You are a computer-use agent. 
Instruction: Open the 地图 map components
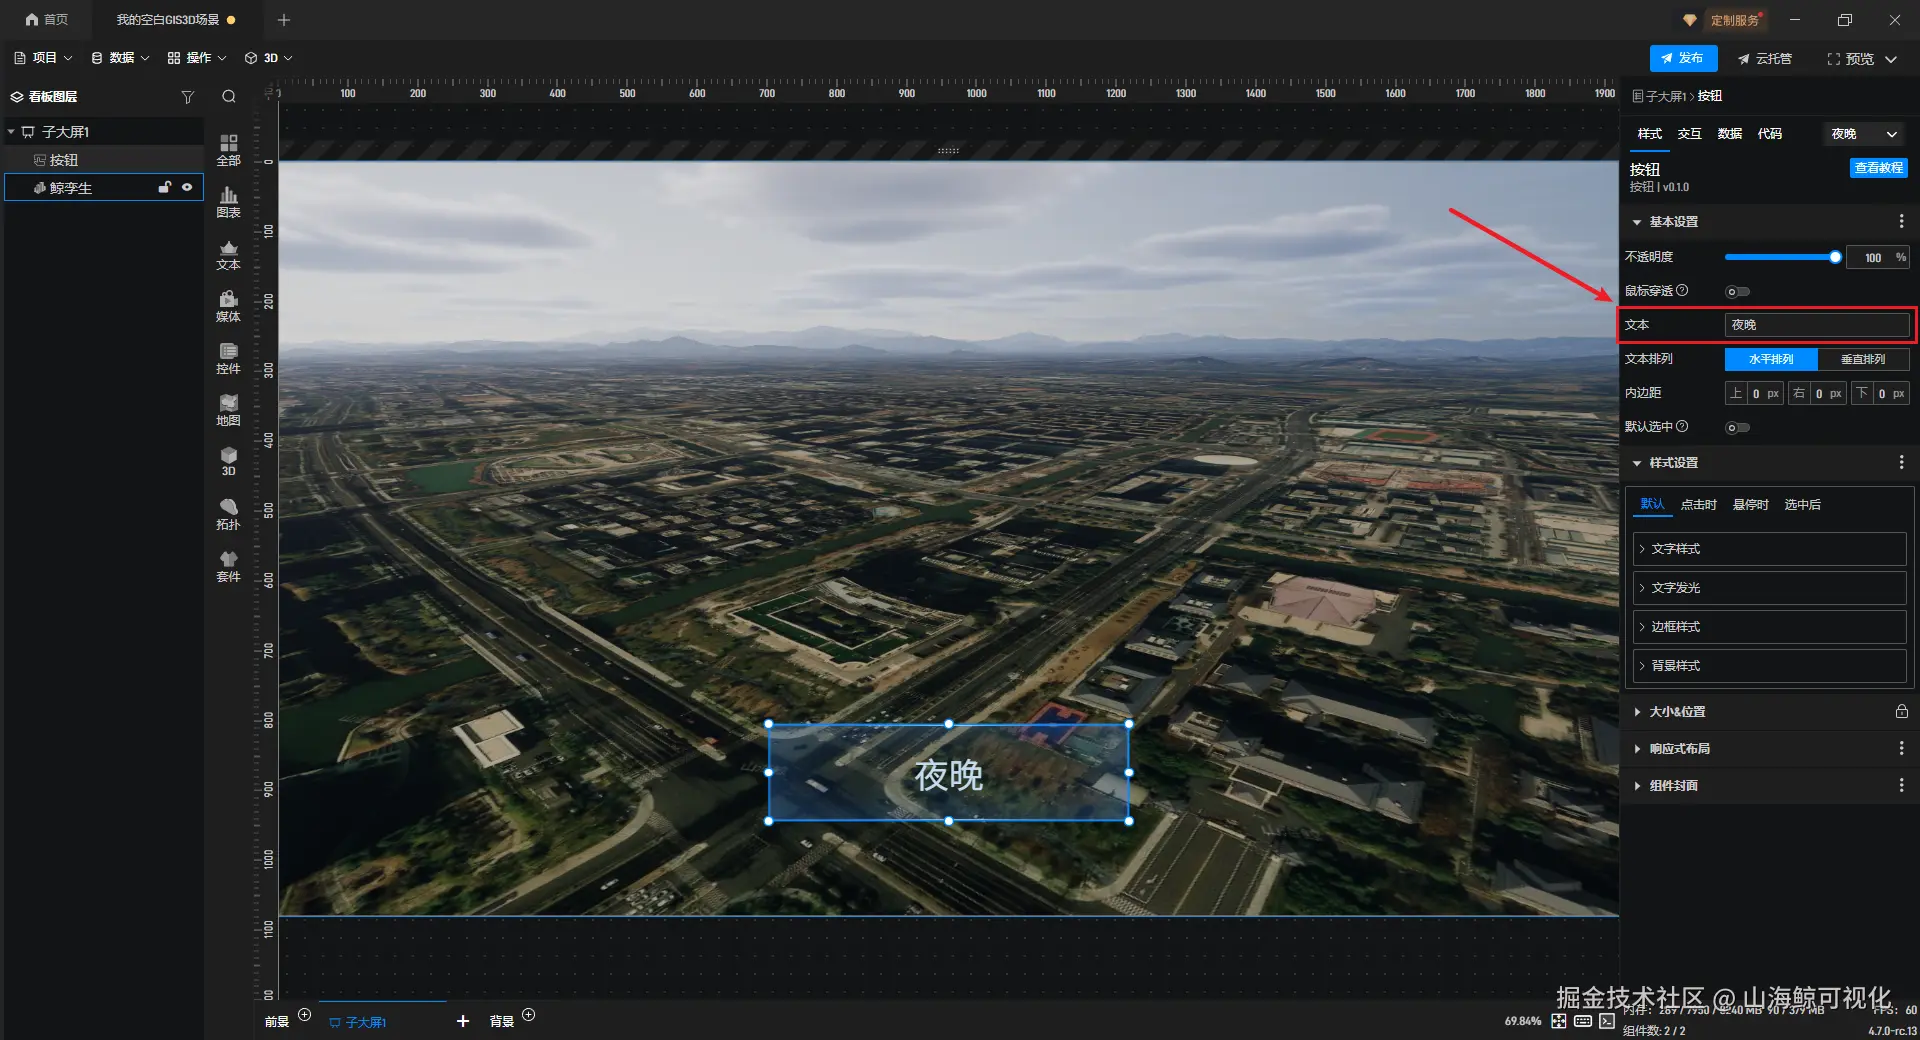[229, 410]
